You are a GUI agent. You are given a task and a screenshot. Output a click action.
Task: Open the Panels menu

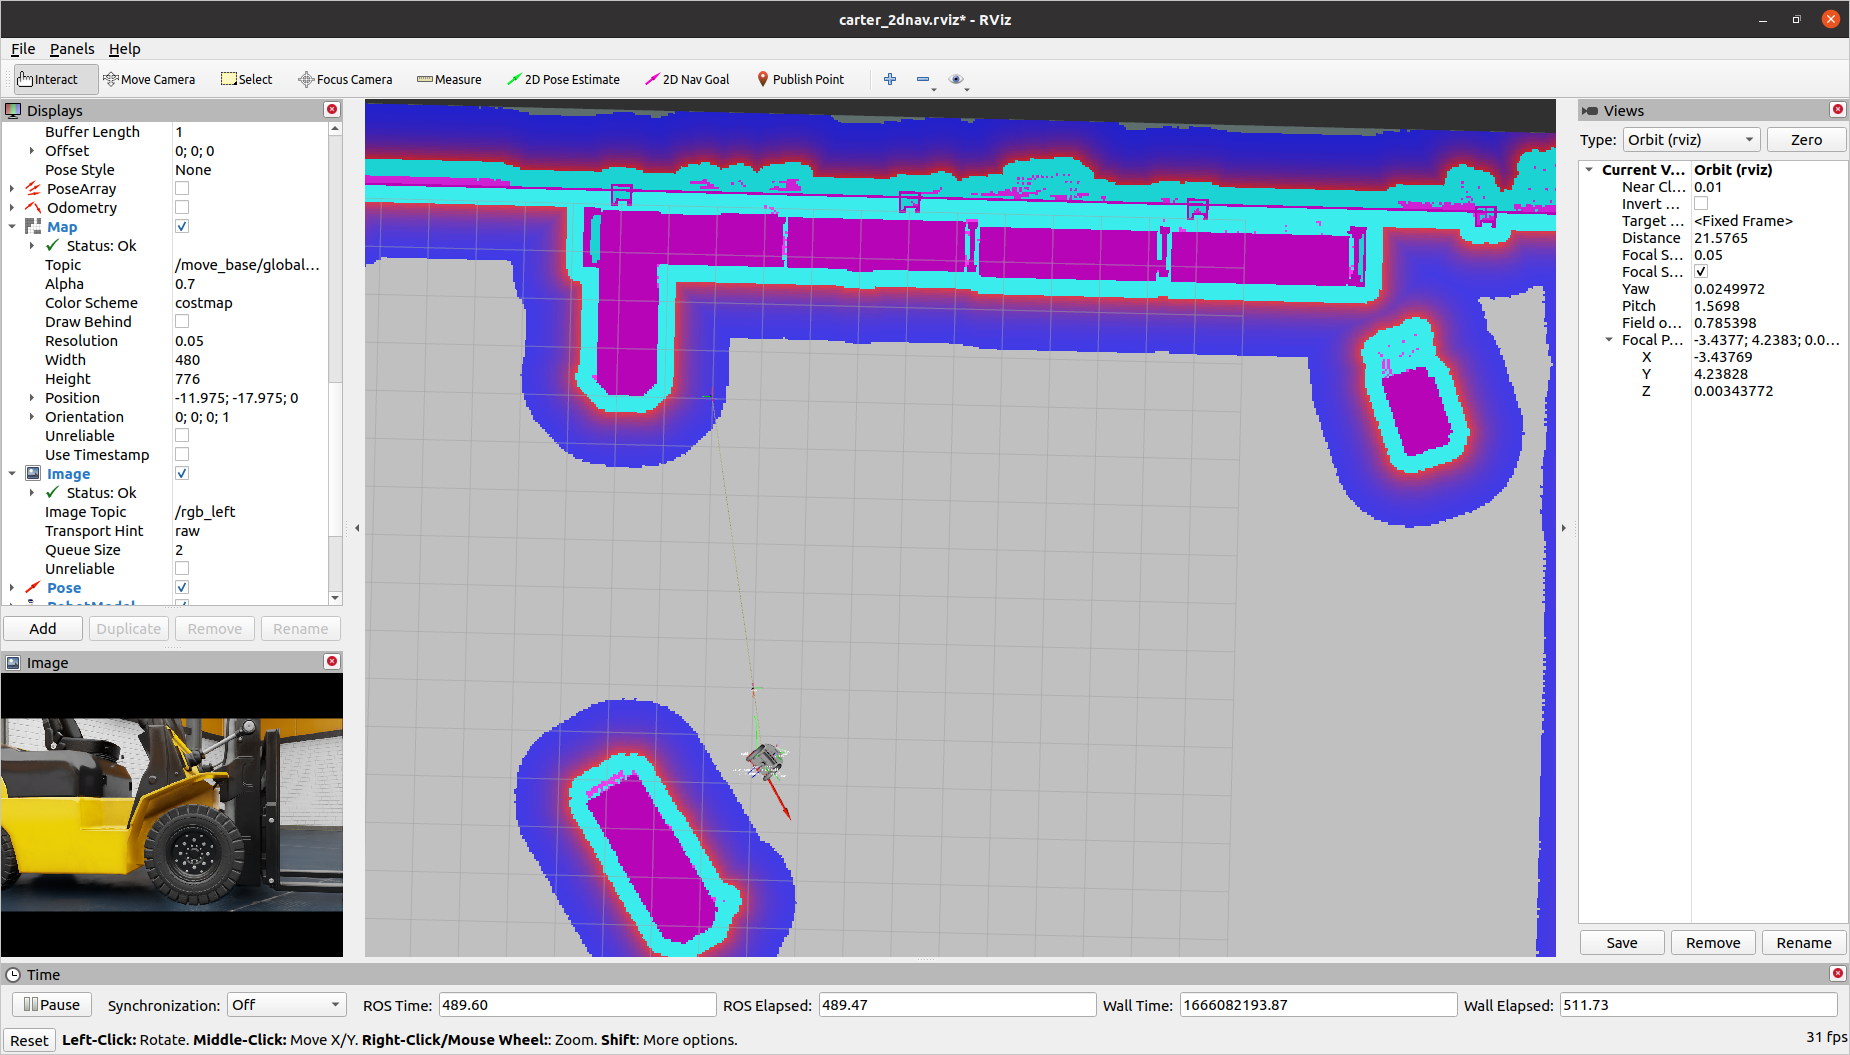(72, 49)
